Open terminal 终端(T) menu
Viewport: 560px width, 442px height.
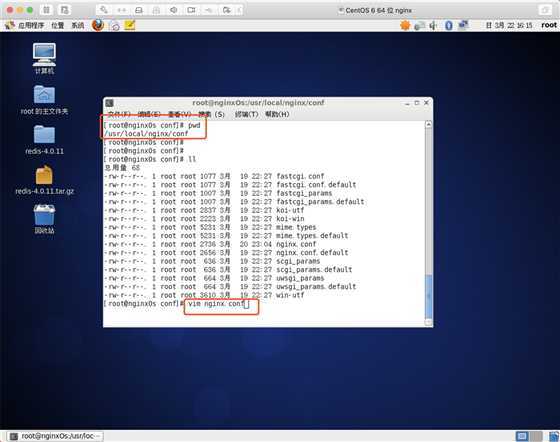click(246, 114)
